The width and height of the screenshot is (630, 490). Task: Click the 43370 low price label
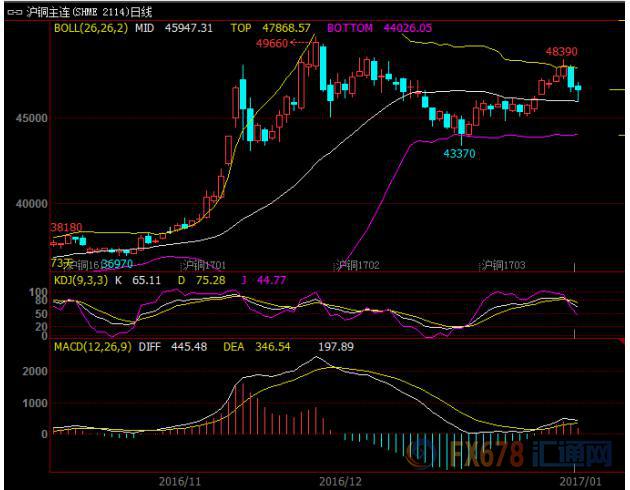click(460, 152)
